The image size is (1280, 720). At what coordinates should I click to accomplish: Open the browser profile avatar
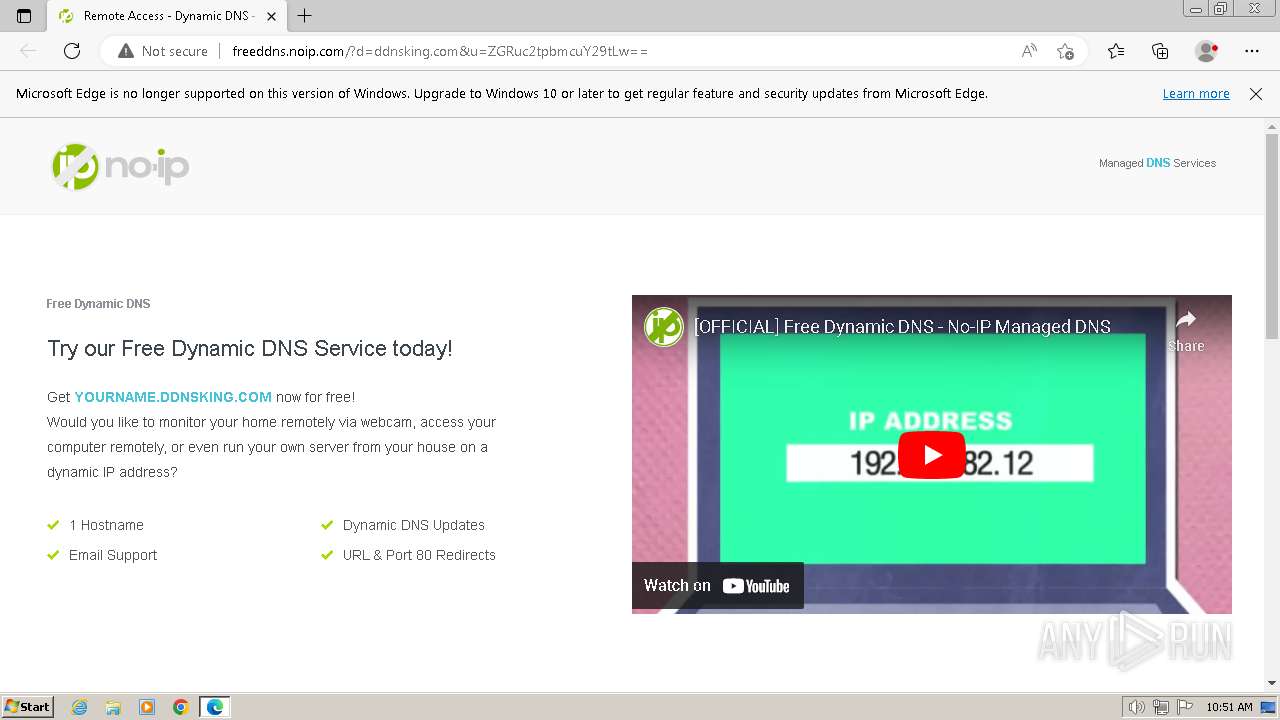[1207, 51]
